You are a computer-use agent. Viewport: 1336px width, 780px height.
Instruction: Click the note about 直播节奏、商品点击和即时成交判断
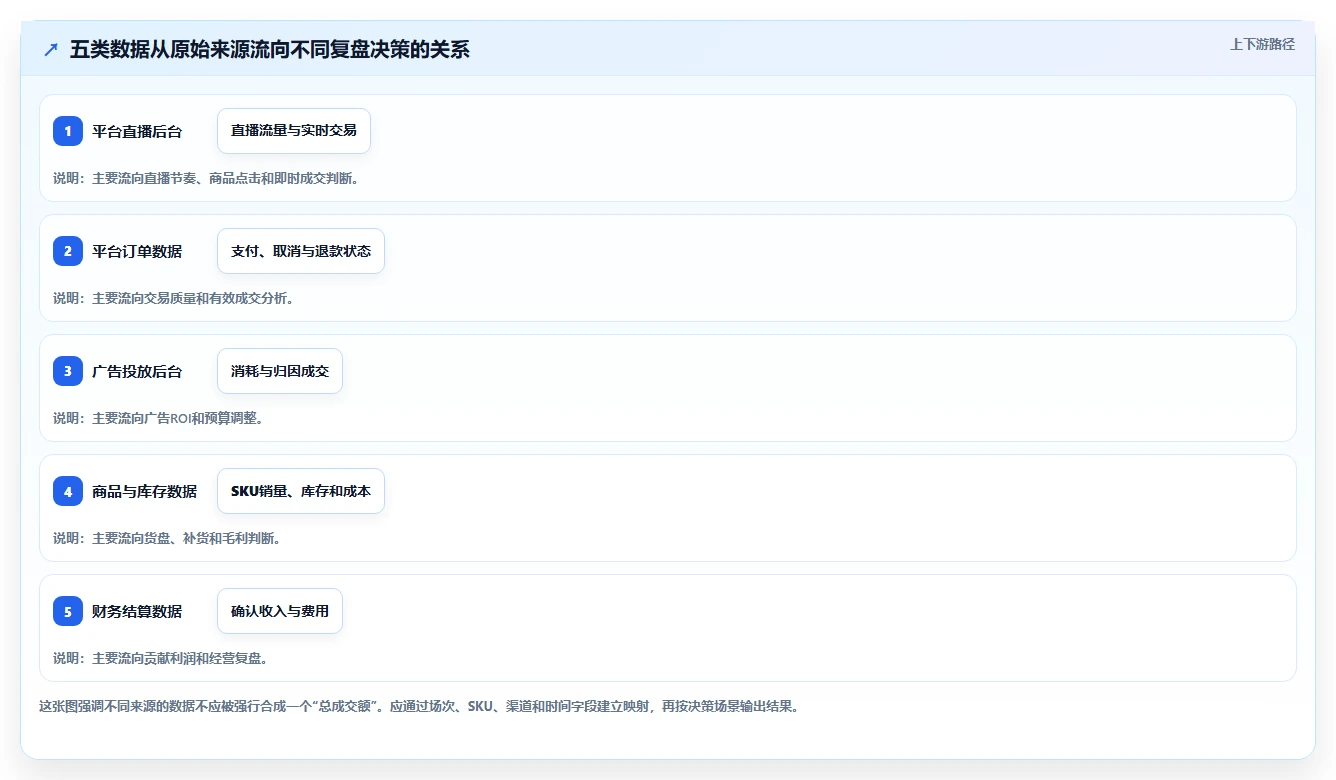coord(206,178)
